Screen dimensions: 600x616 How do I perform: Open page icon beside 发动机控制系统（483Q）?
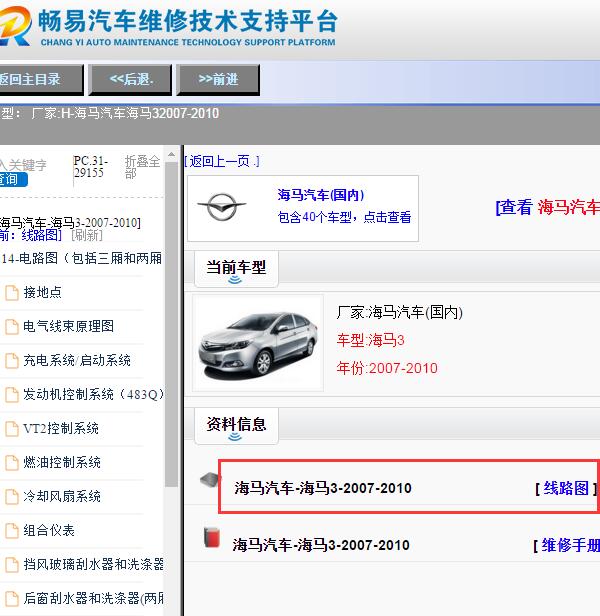[11, 395]
